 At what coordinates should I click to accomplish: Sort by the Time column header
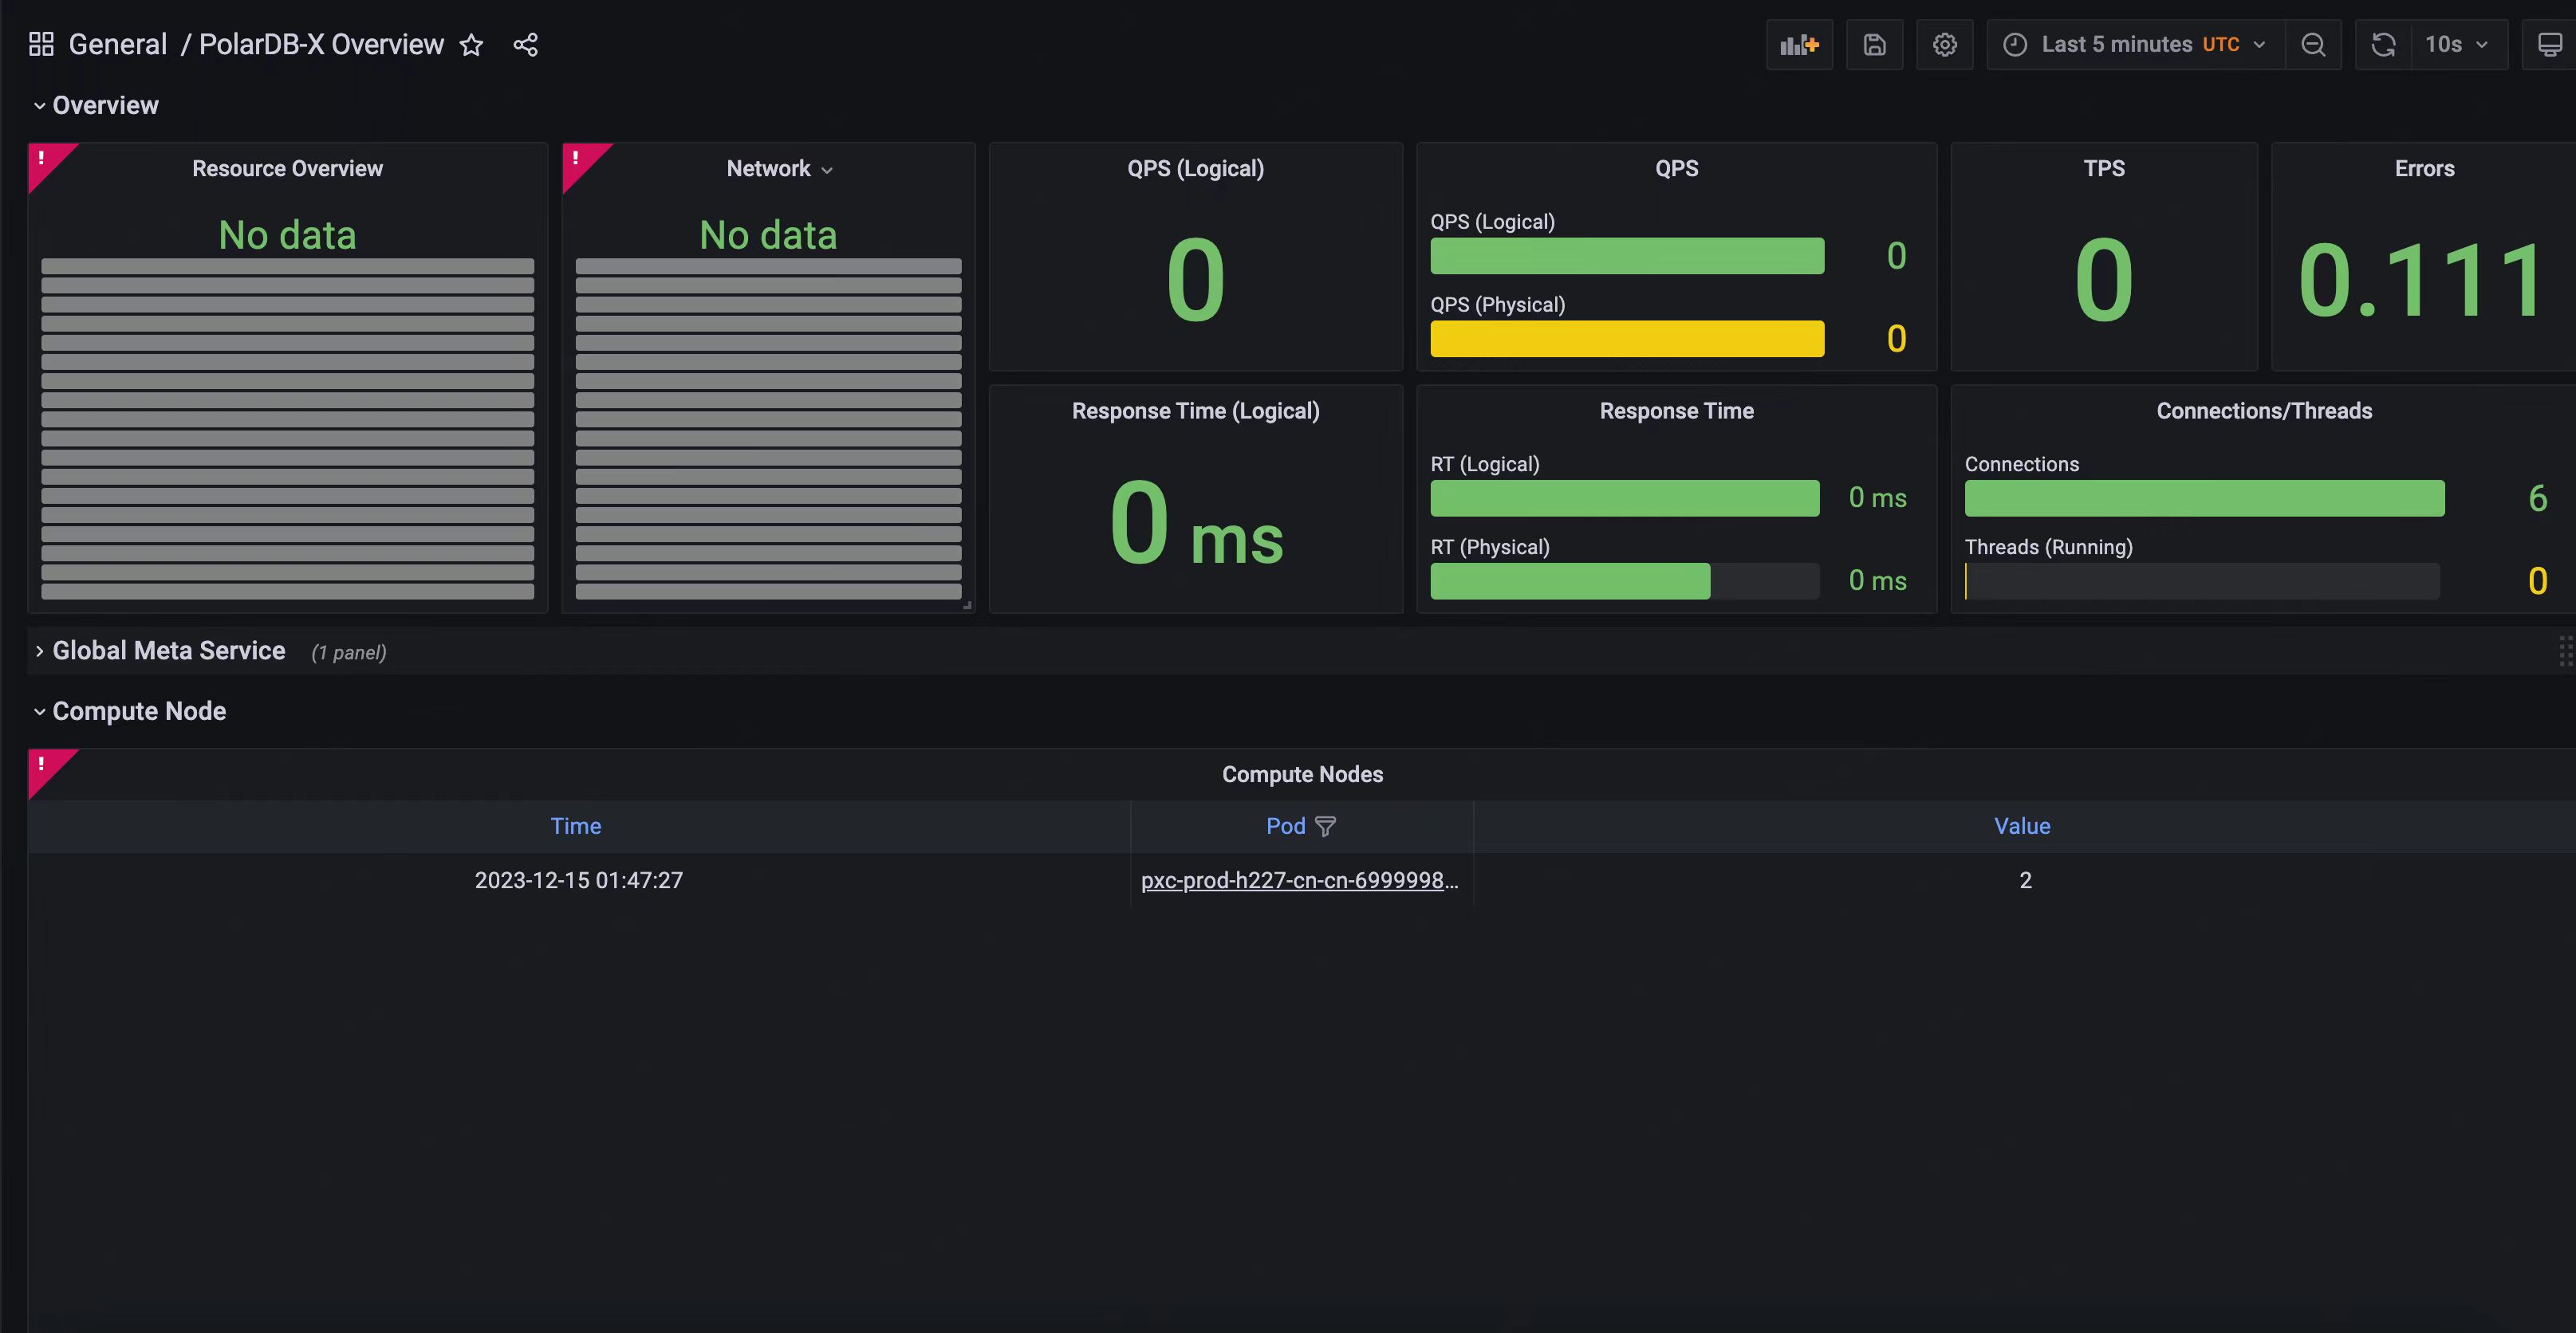pos(576,826)
